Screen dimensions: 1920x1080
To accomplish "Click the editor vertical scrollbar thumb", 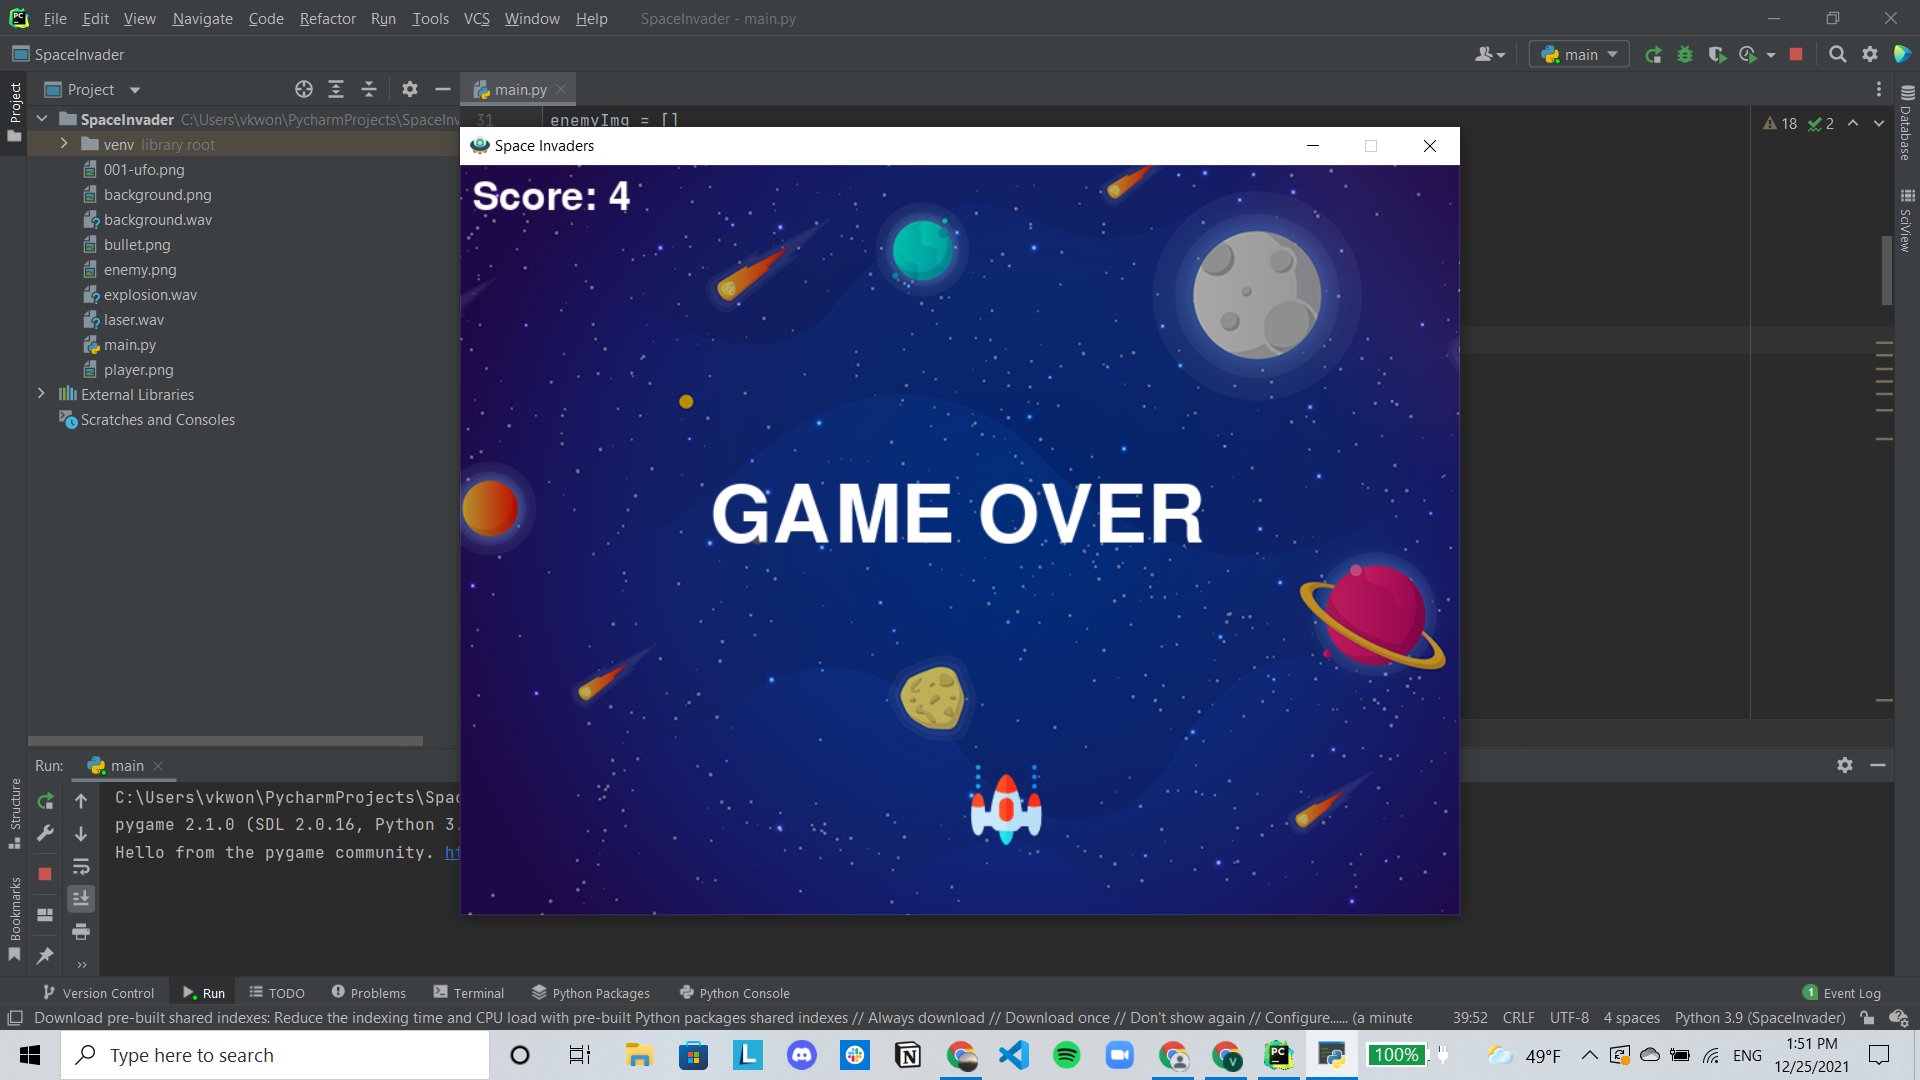I will coord(1886,270).
